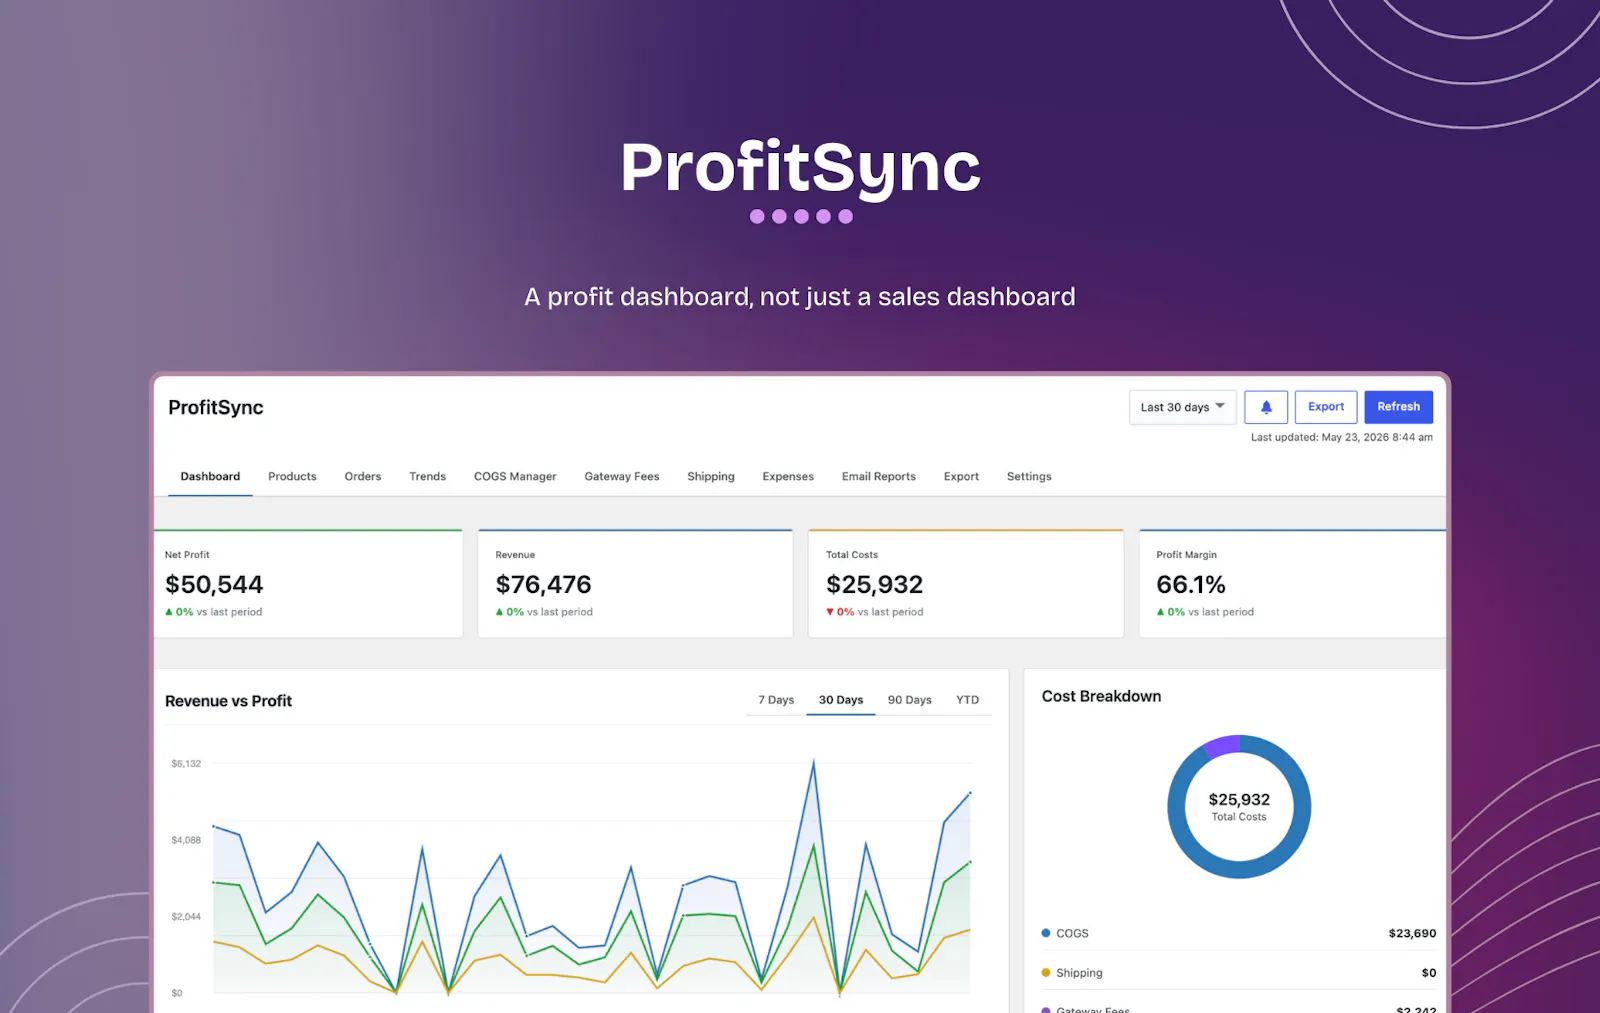The width and height of the screenshot is (1600, 1013).
Task: Open the Expenses tab
Action: (788, 477)
